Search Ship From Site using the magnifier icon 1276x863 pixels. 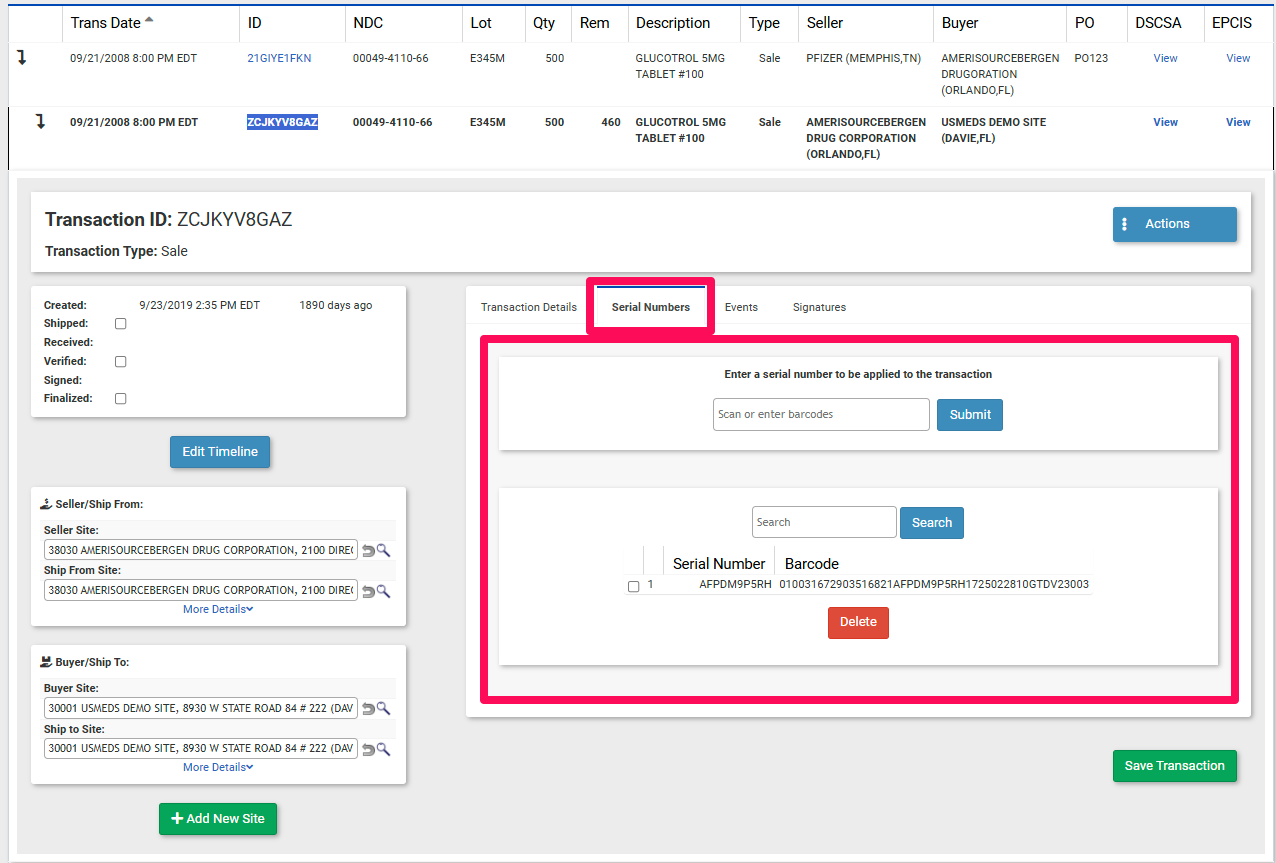coord(383,591)
